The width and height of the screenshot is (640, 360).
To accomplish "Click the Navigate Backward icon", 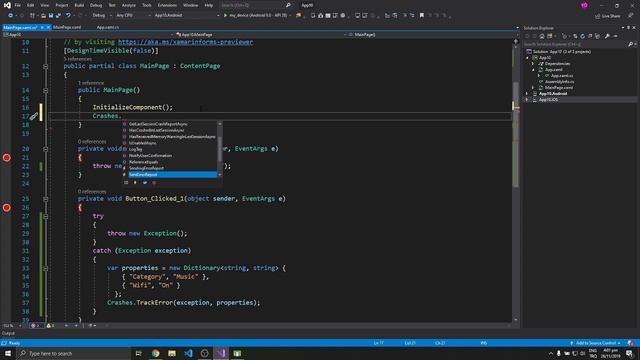I will pos(10,16).
